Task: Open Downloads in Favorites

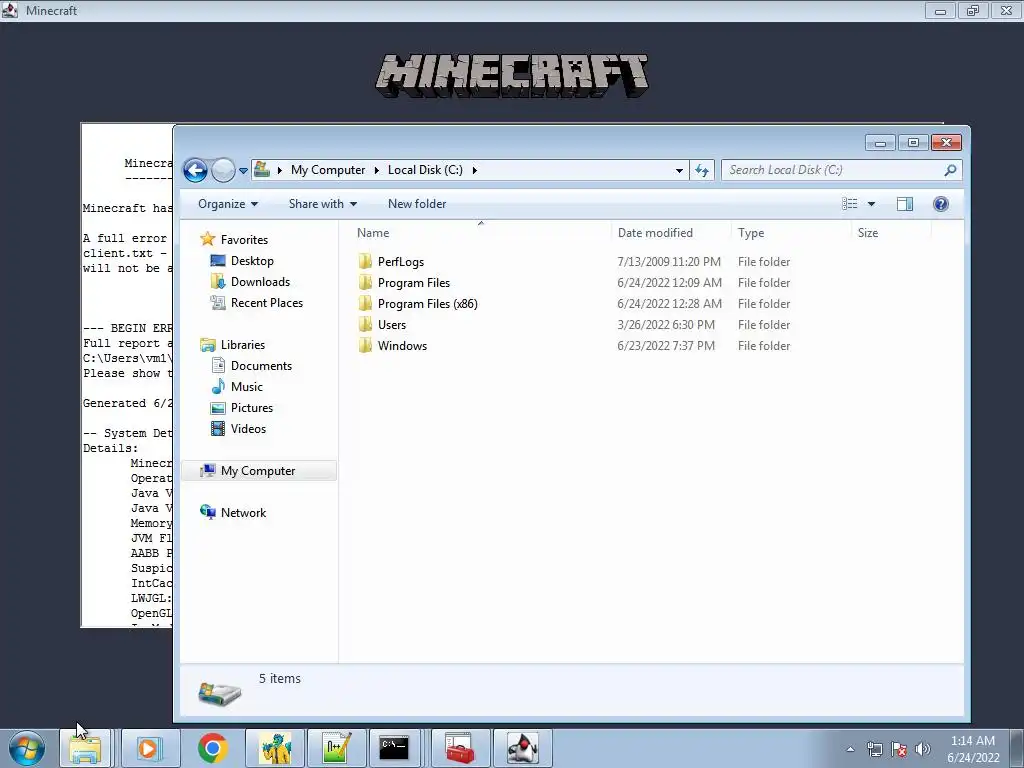Action: point(260,281)
